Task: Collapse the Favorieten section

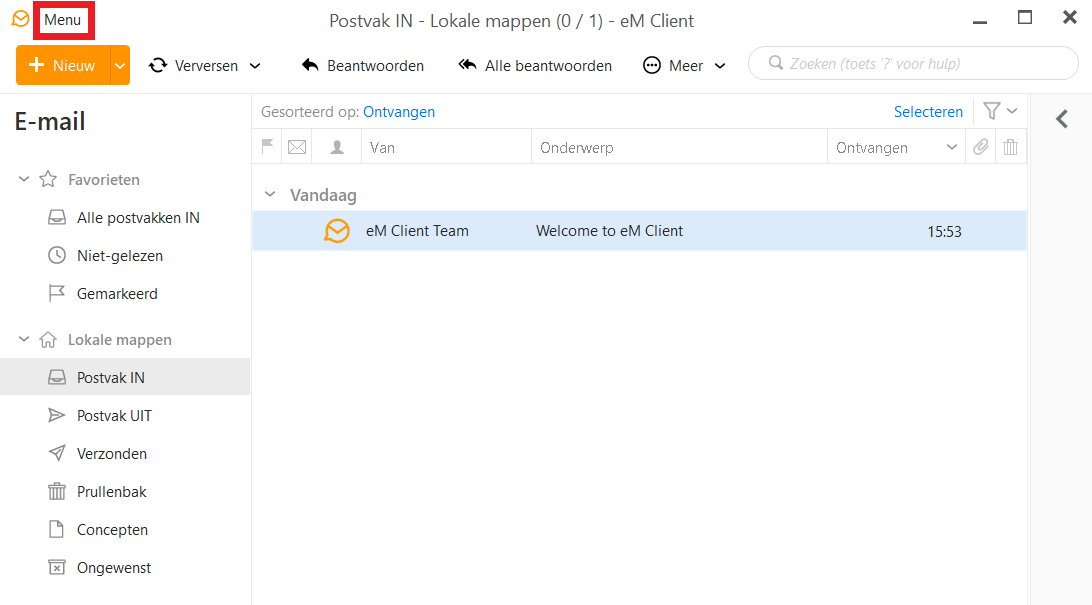Action: (x=25, y=180)
